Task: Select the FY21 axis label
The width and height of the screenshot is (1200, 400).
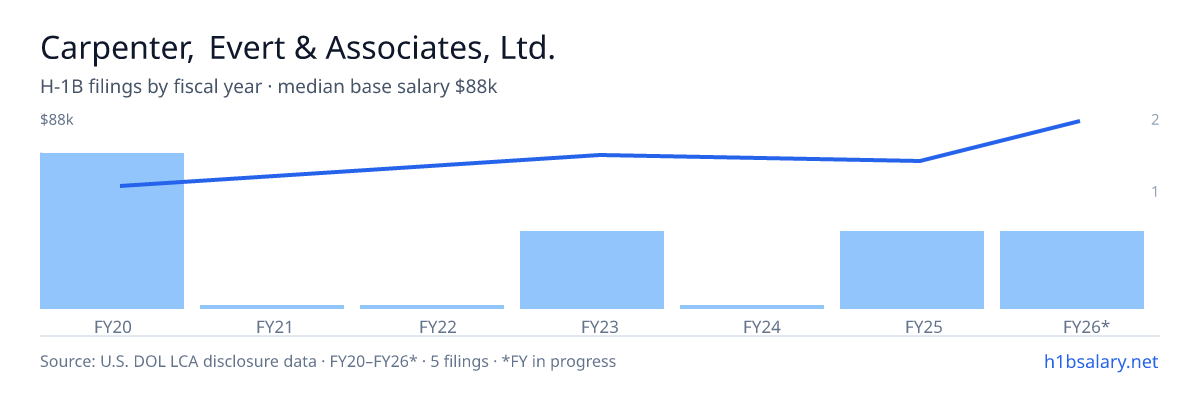Action: (272, 326)
